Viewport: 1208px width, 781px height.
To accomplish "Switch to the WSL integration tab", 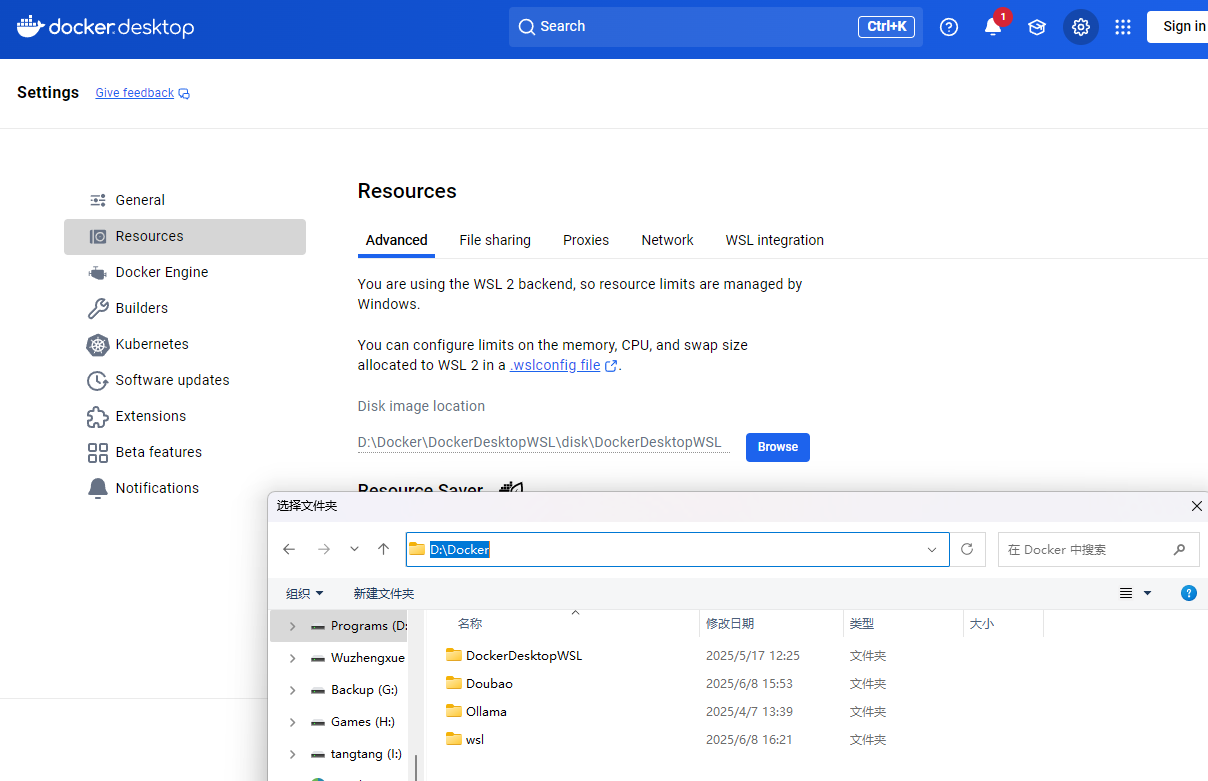I will (775, 240).
